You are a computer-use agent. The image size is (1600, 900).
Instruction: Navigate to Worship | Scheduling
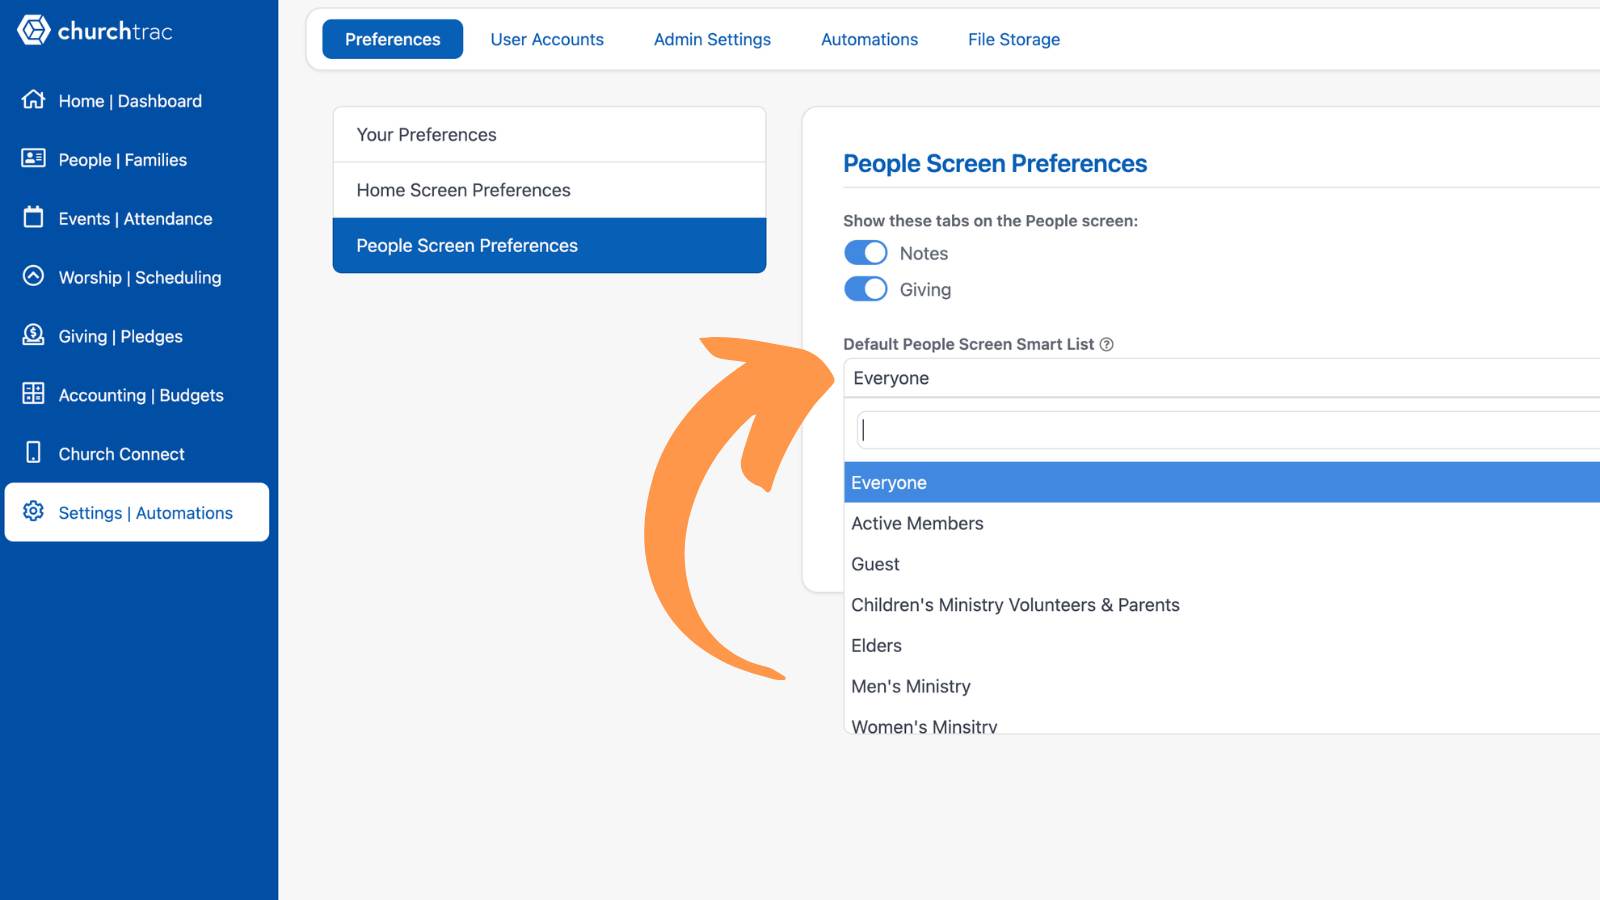[x=139, y=278]
